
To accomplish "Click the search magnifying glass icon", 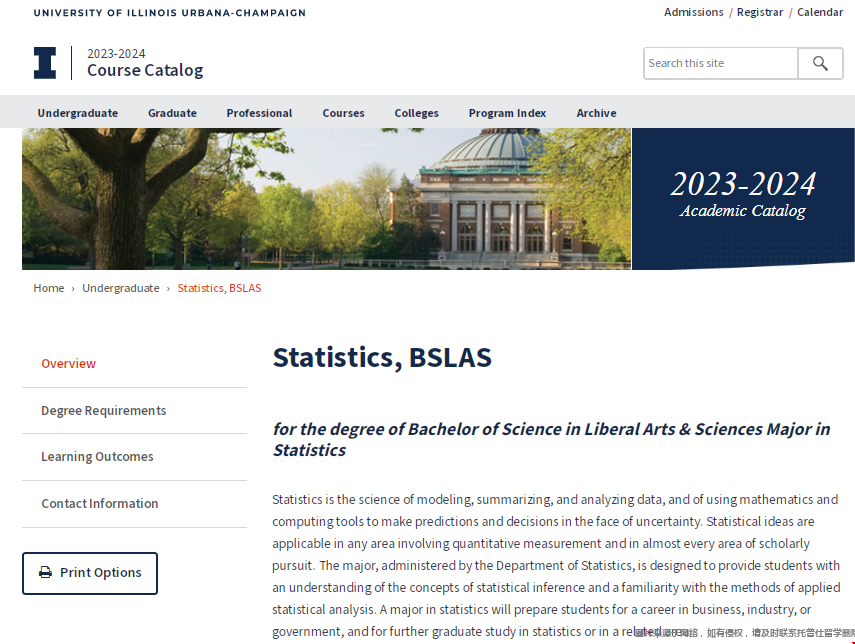I will pyautogui.click(x=820, y=63).
